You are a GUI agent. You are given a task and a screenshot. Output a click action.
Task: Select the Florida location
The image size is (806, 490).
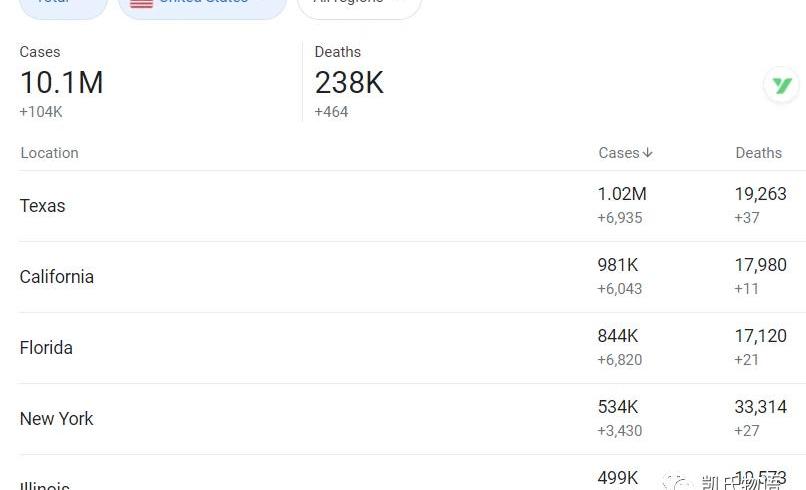point(46,348)
